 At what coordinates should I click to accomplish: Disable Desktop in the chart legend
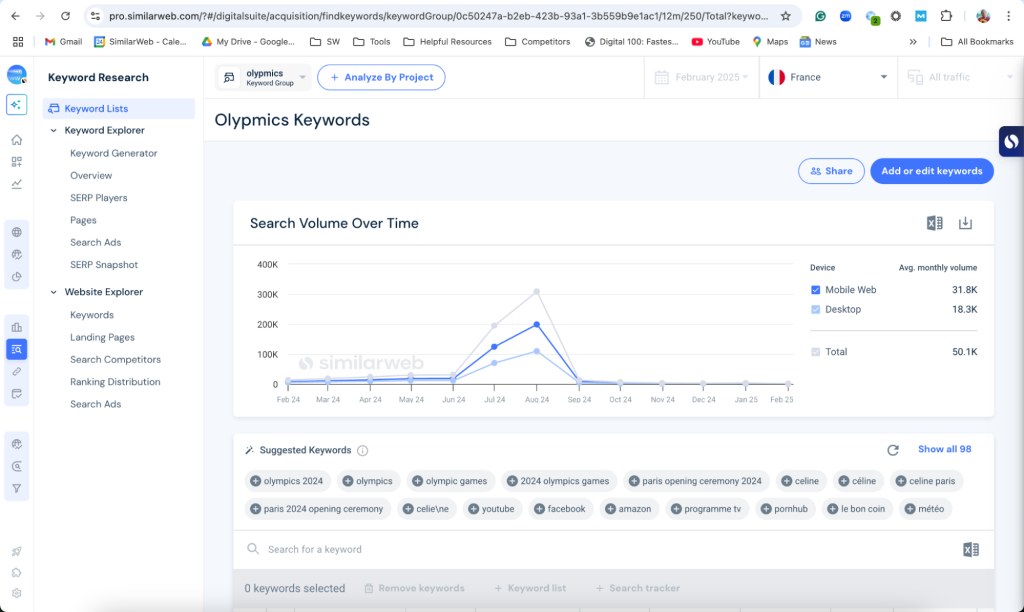[815, 309]
